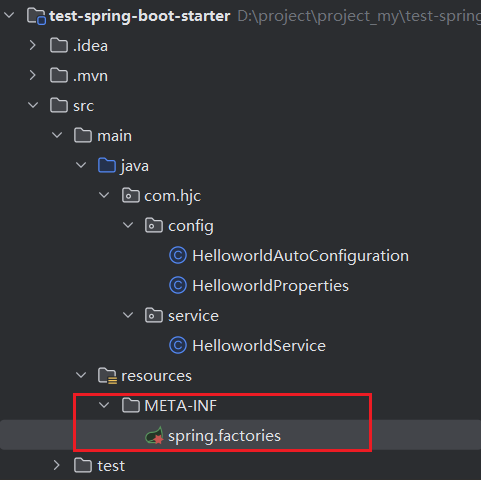Expand the .mvn folder
481x480 pixels.
click(32, 75)
